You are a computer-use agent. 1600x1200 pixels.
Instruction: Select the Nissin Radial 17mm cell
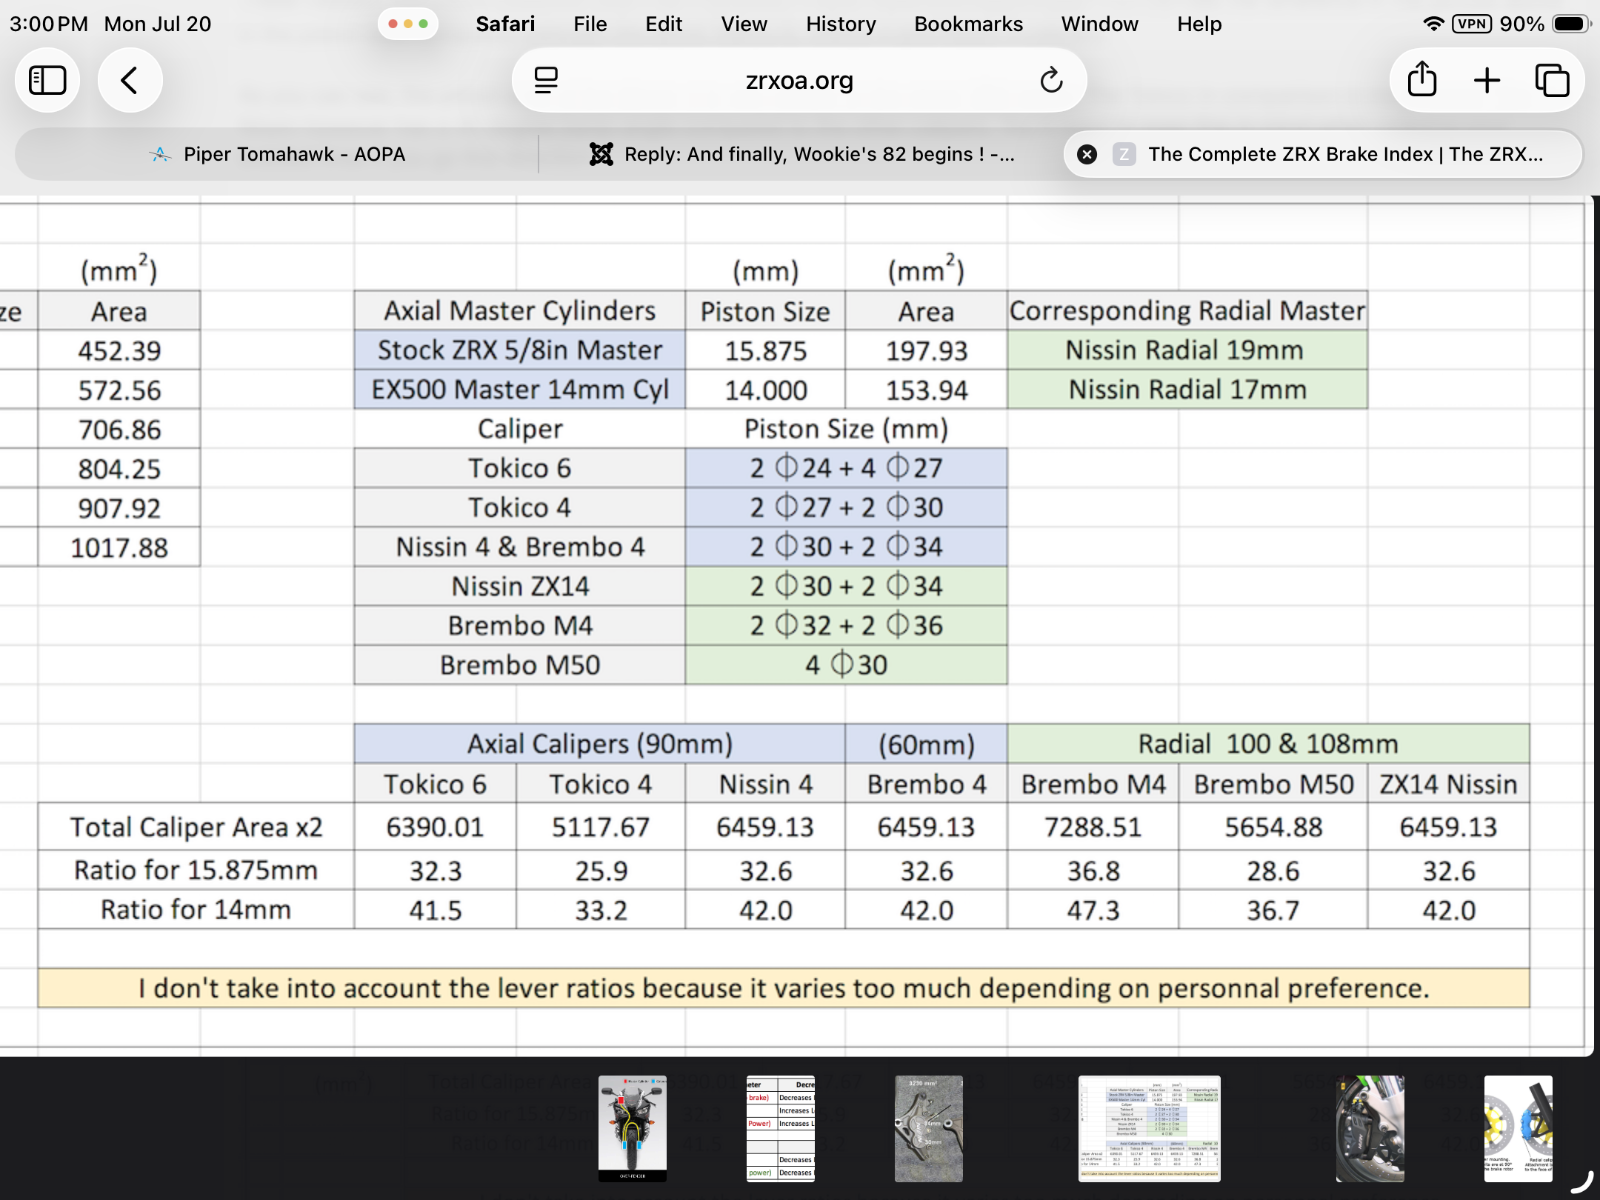(x=1187, y=389)
